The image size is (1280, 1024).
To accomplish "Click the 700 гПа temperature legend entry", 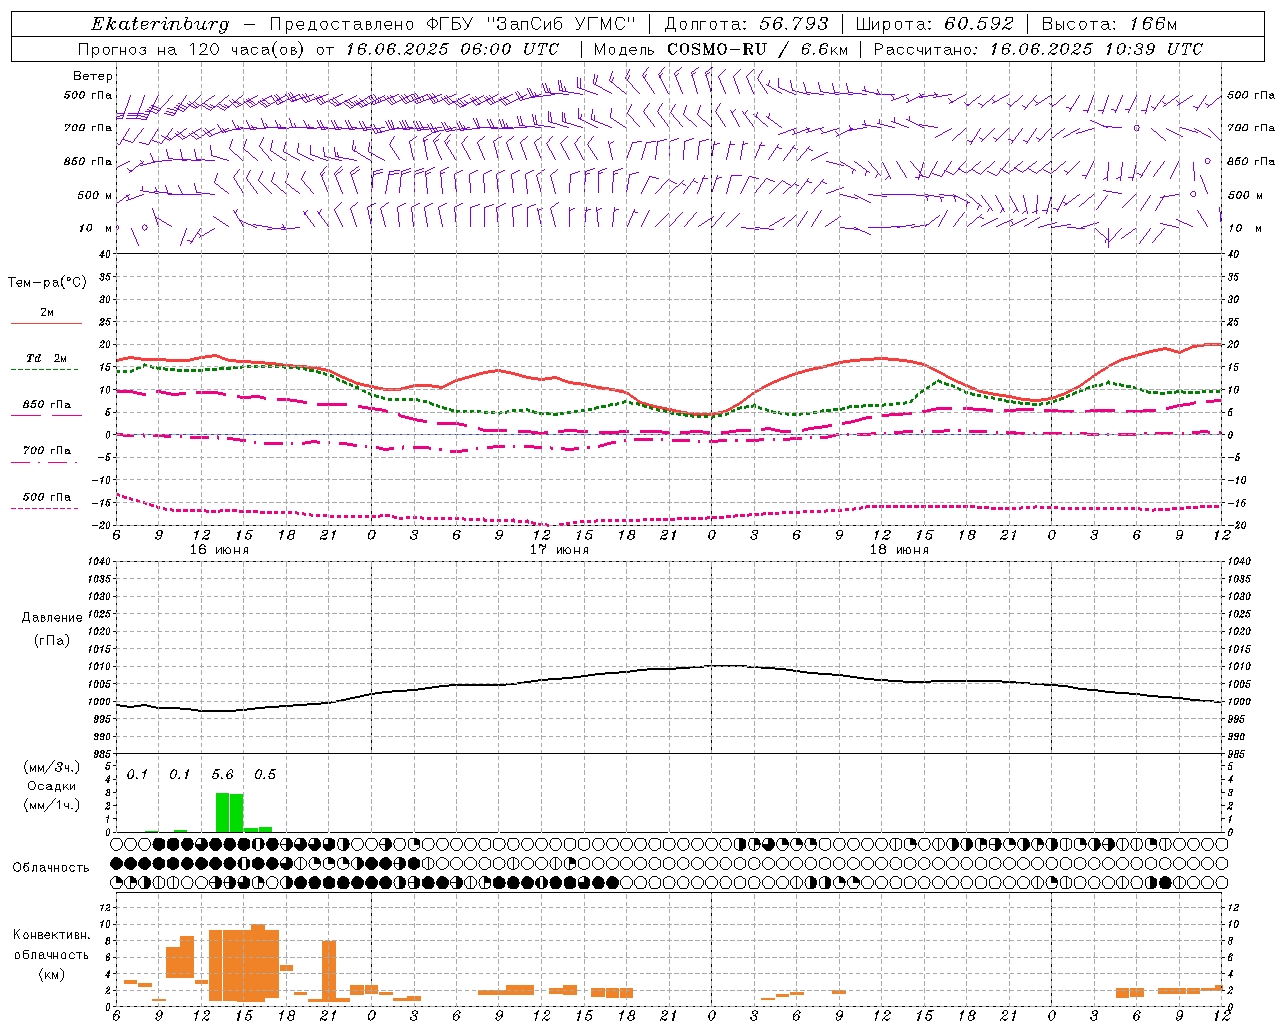I will coord(47,450).
